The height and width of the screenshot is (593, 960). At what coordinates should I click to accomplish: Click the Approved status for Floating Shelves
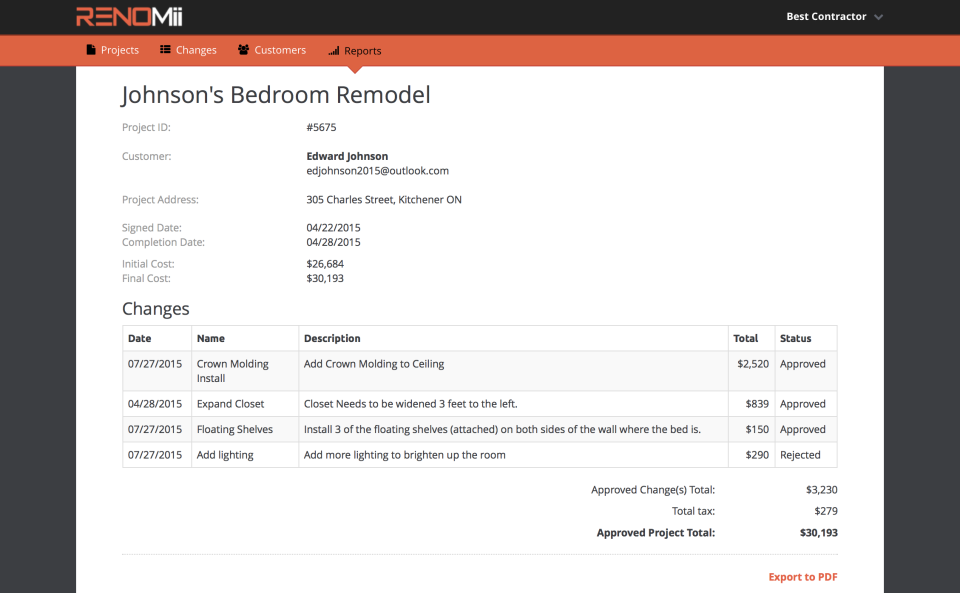802,429
